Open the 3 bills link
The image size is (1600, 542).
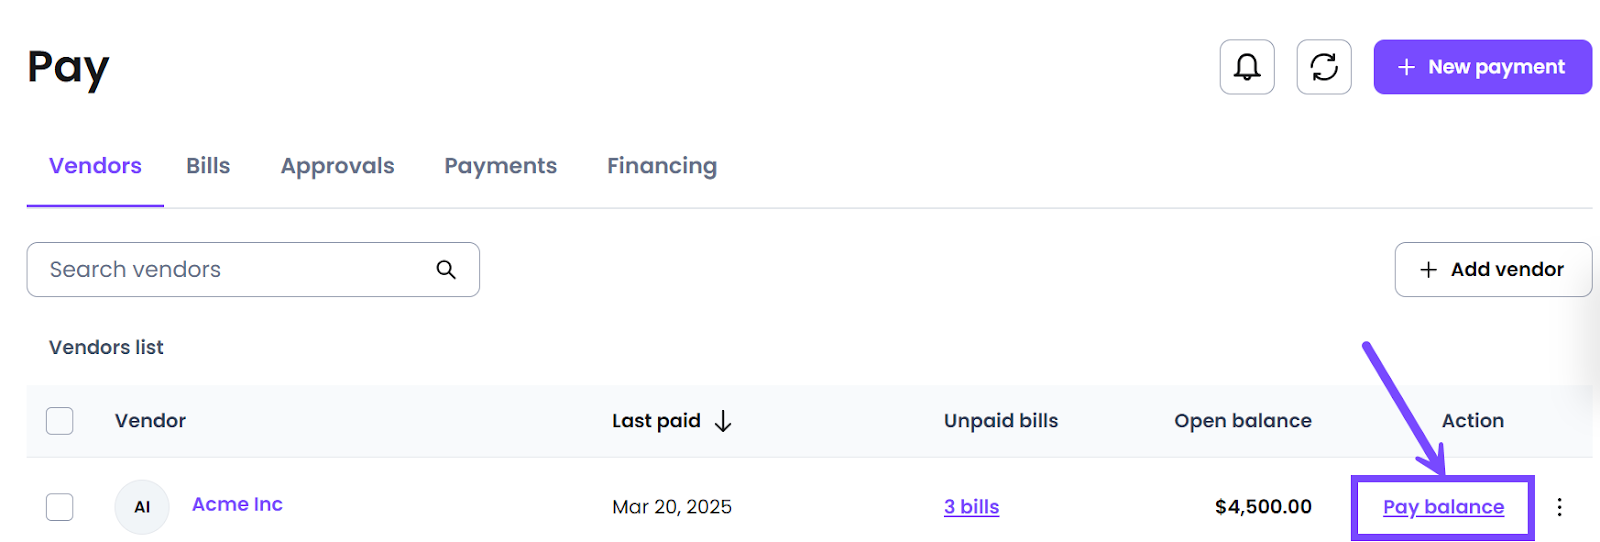(x=971, y=507)
